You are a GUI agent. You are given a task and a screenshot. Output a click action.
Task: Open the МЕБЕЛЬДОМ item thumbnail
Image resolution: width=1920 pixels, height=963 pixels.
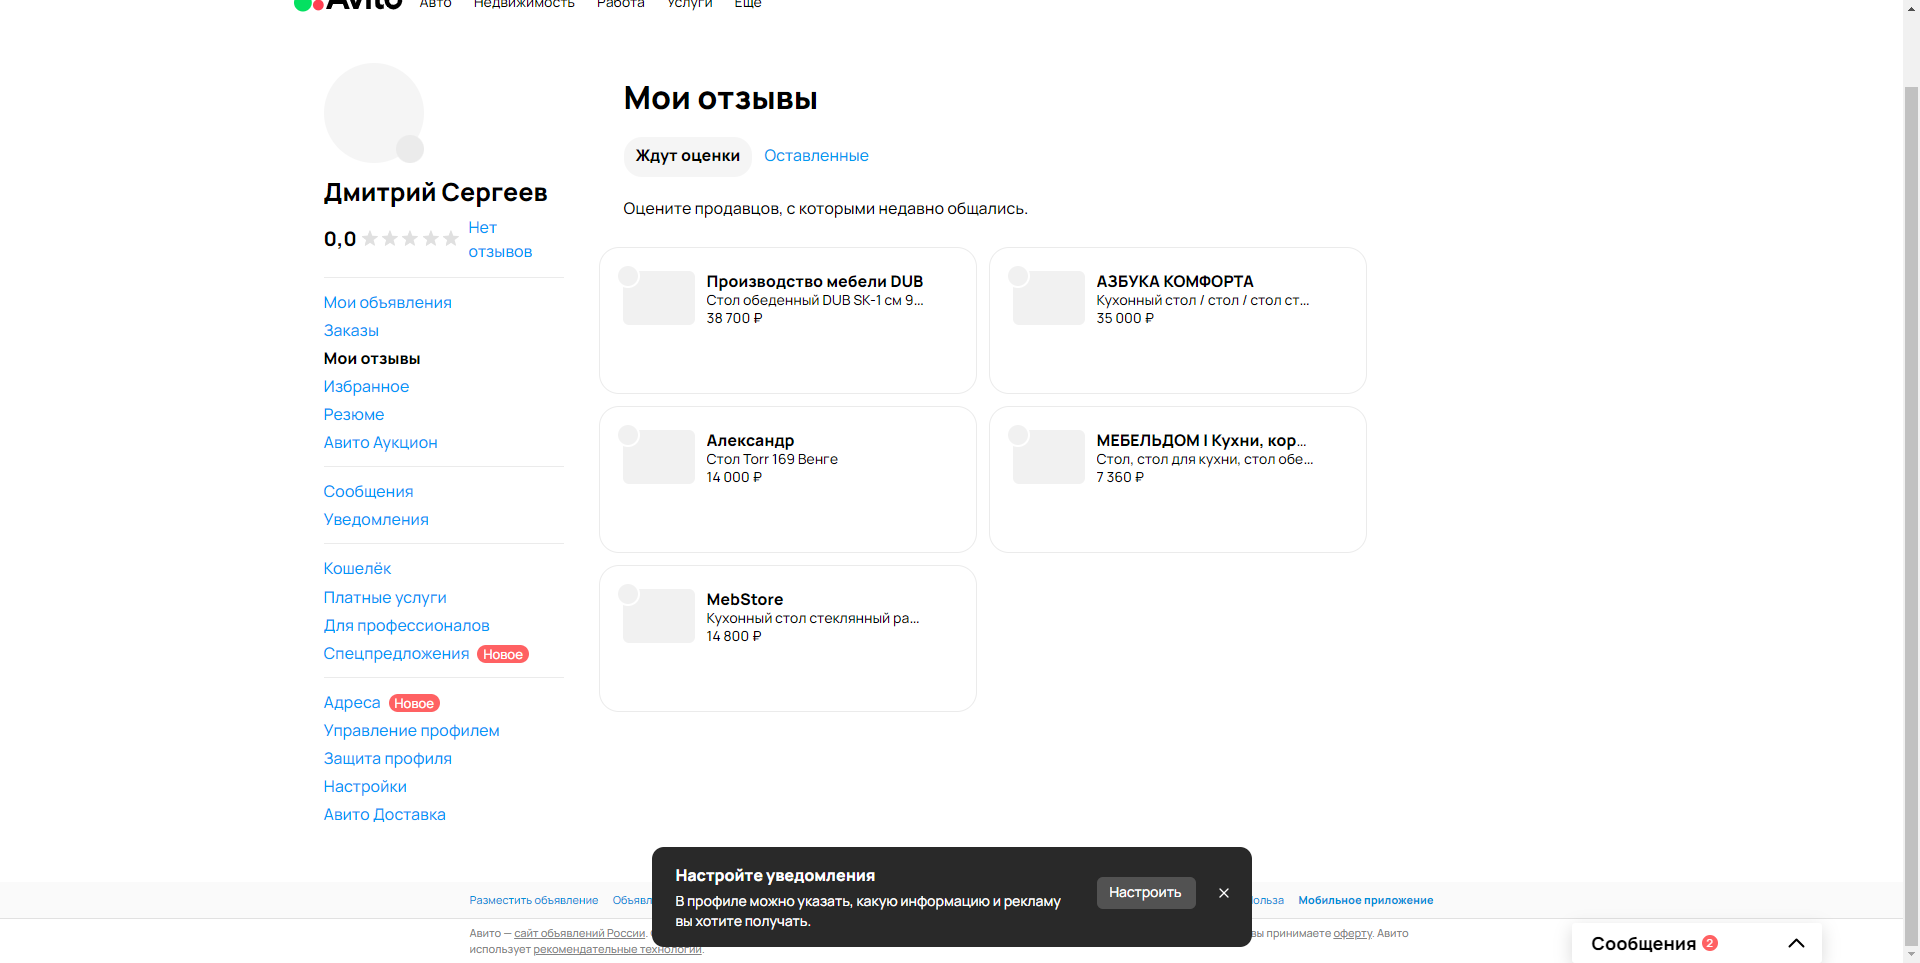[1049, 457]
